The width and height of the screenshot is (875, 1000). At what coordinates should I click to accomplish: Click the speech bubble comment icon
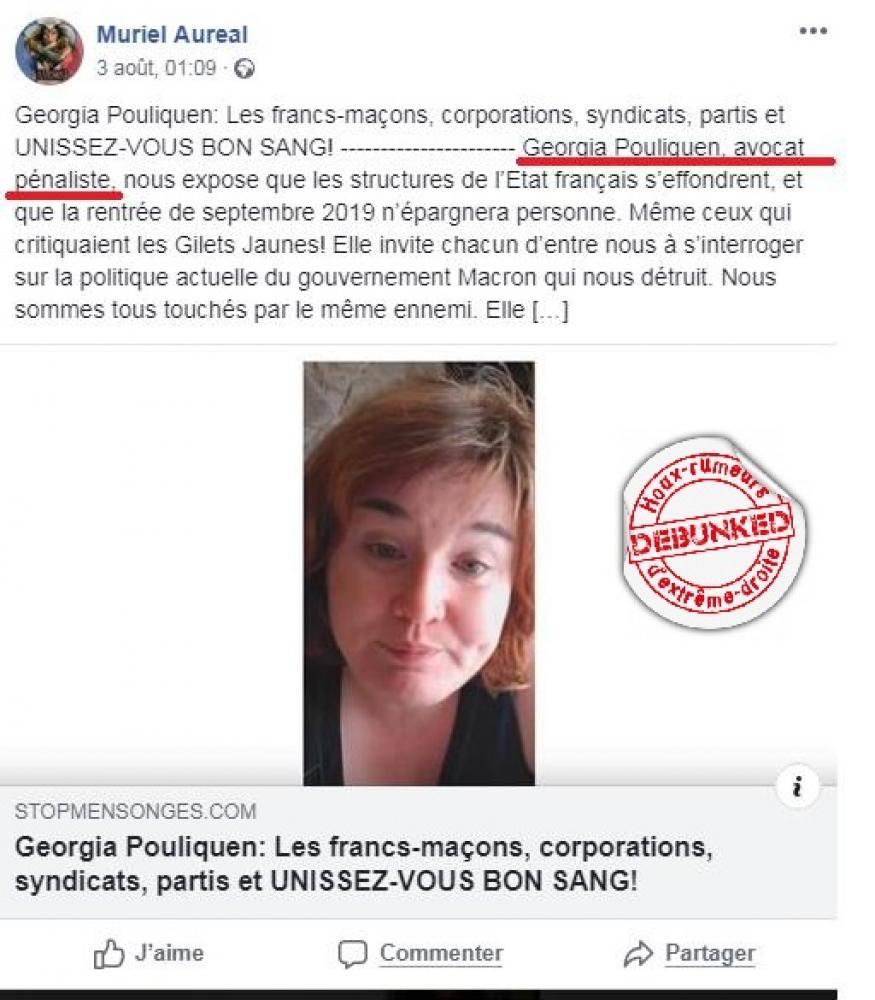353,954
